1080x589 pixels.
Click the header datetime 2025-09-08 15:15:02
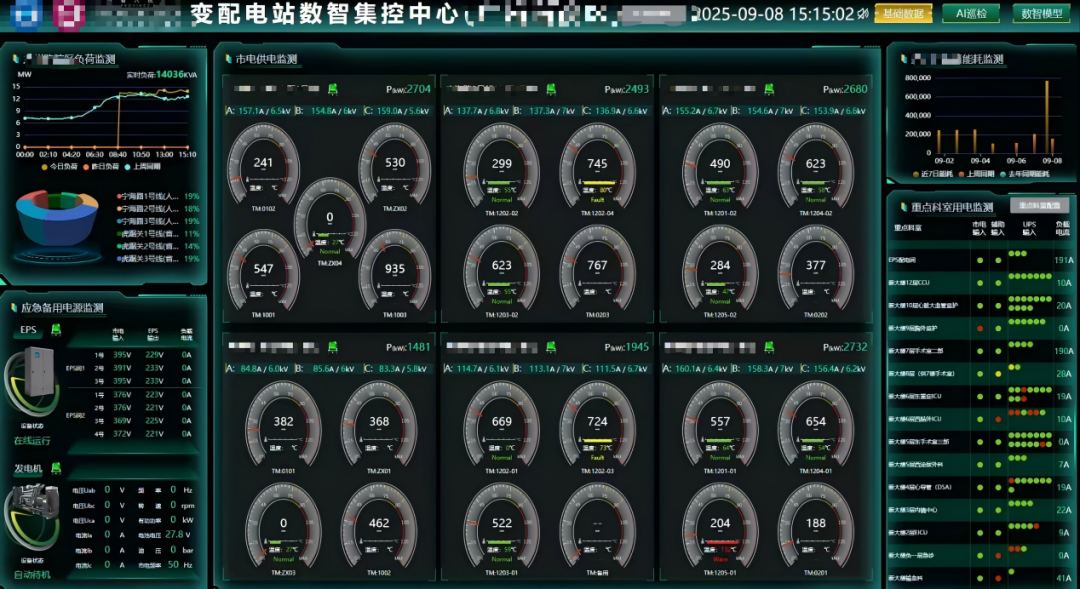pos(775,14)
